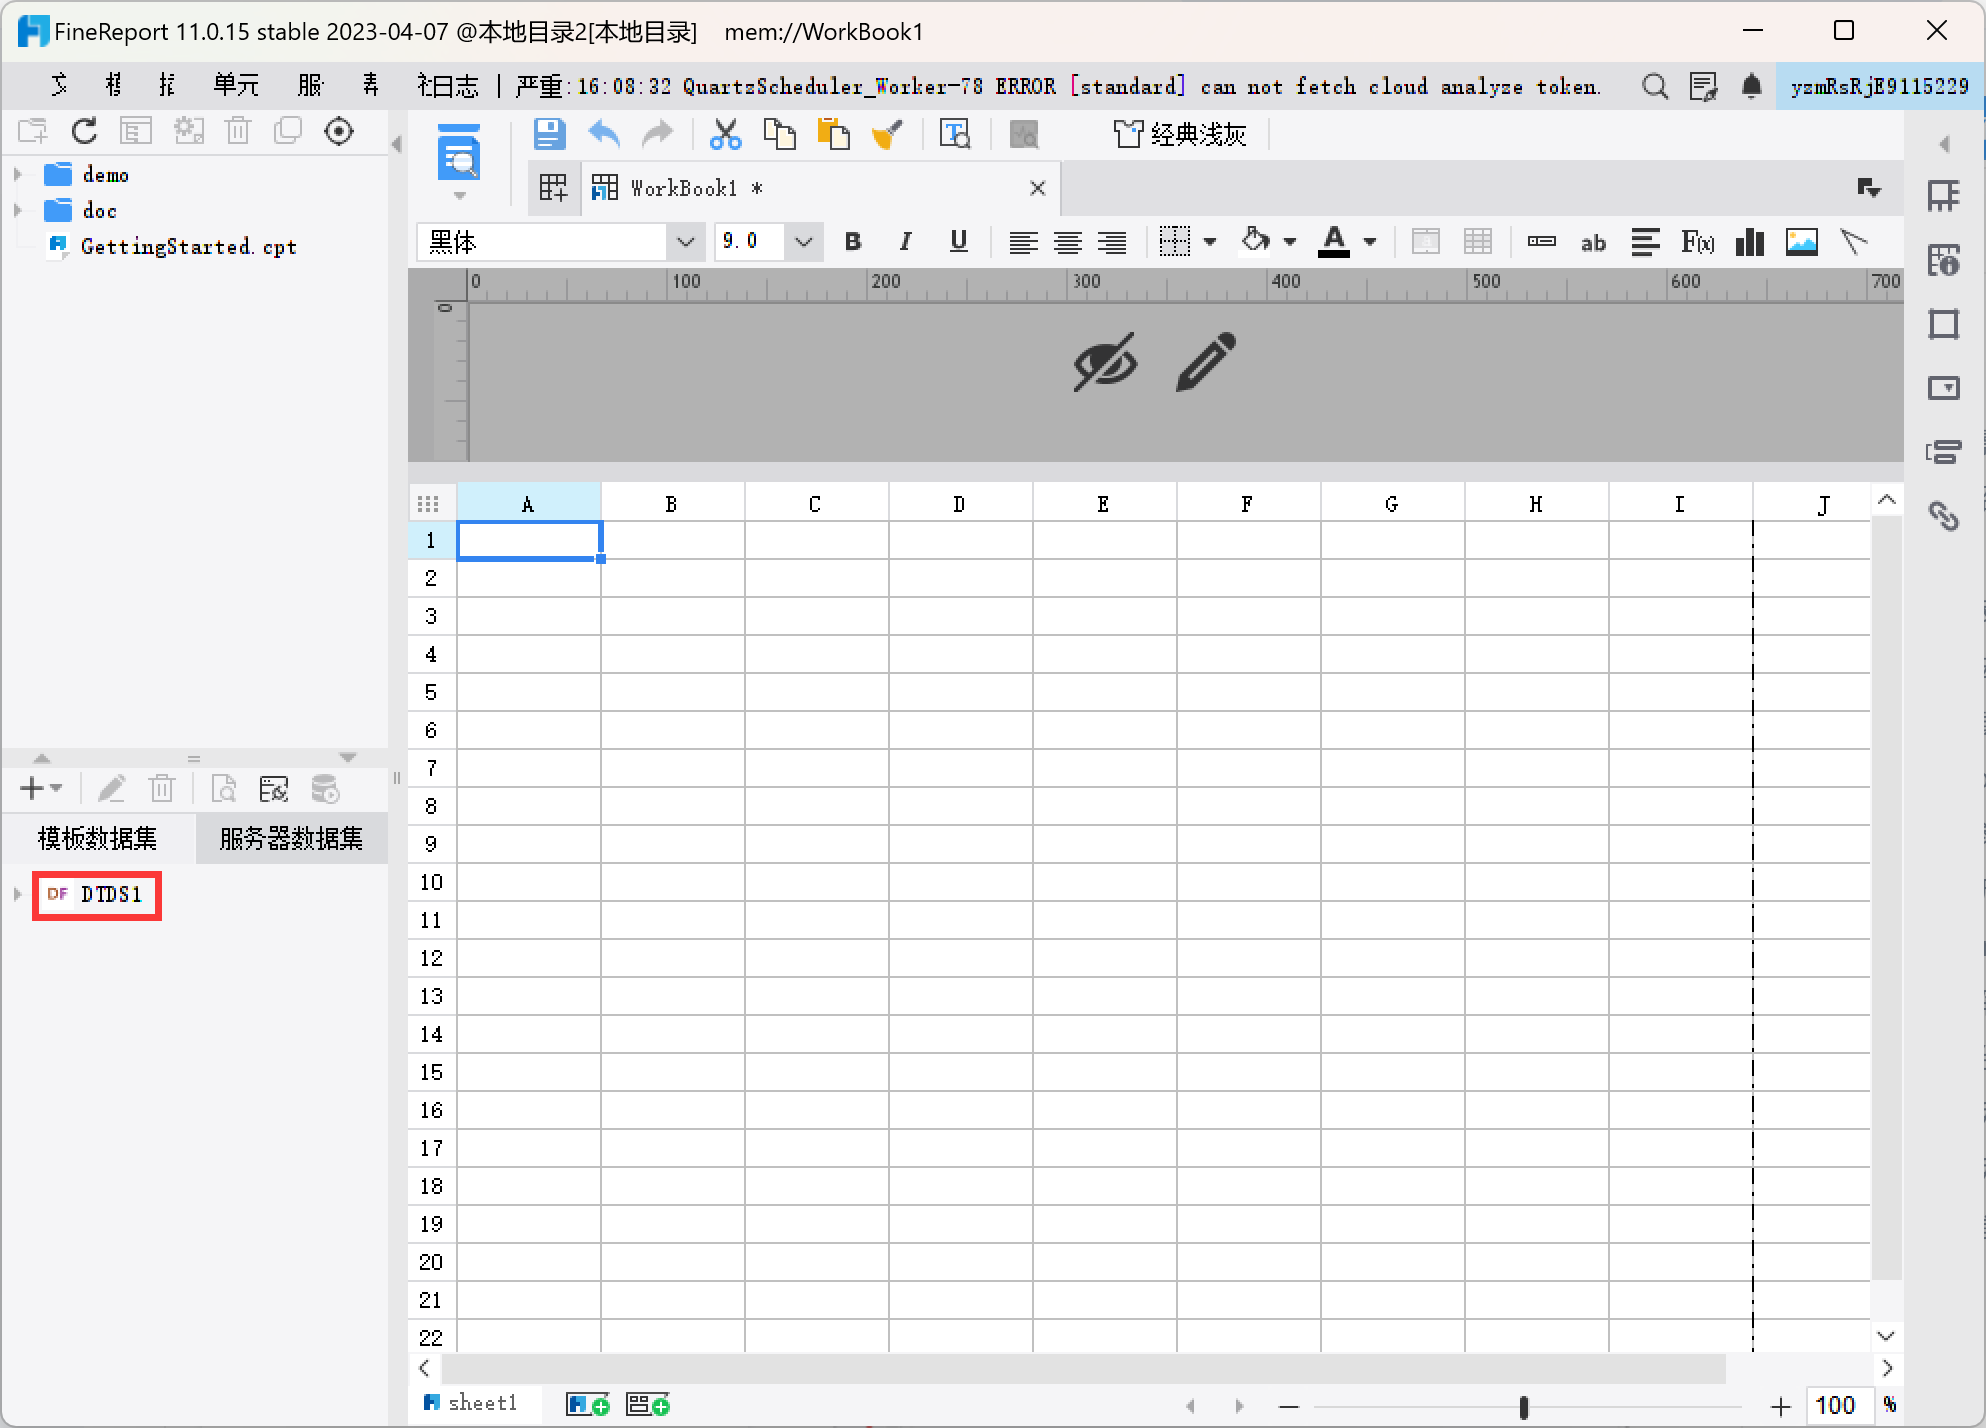This screenshot has height=1428, width=1986.
Task: Toggle the hidden-eye visibility icon
Action: click(x=1105, y=362)
